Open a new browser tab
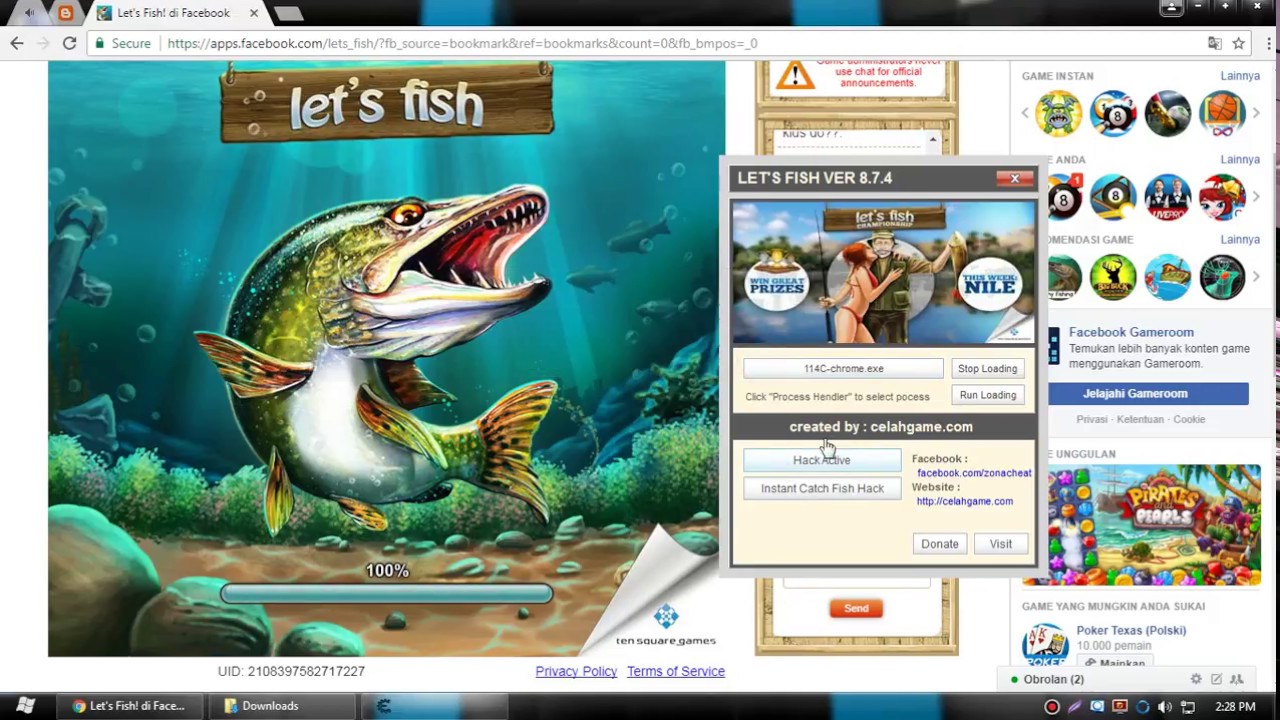This screenshot has height=720, width=1280. (x=288, y=13)
